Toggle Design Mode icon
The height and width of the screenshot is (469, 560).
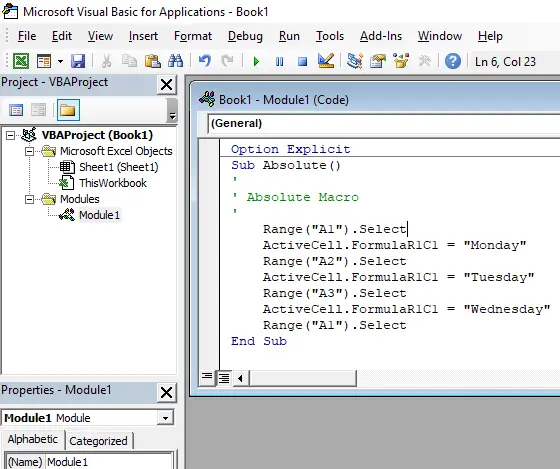coord(326,61)
